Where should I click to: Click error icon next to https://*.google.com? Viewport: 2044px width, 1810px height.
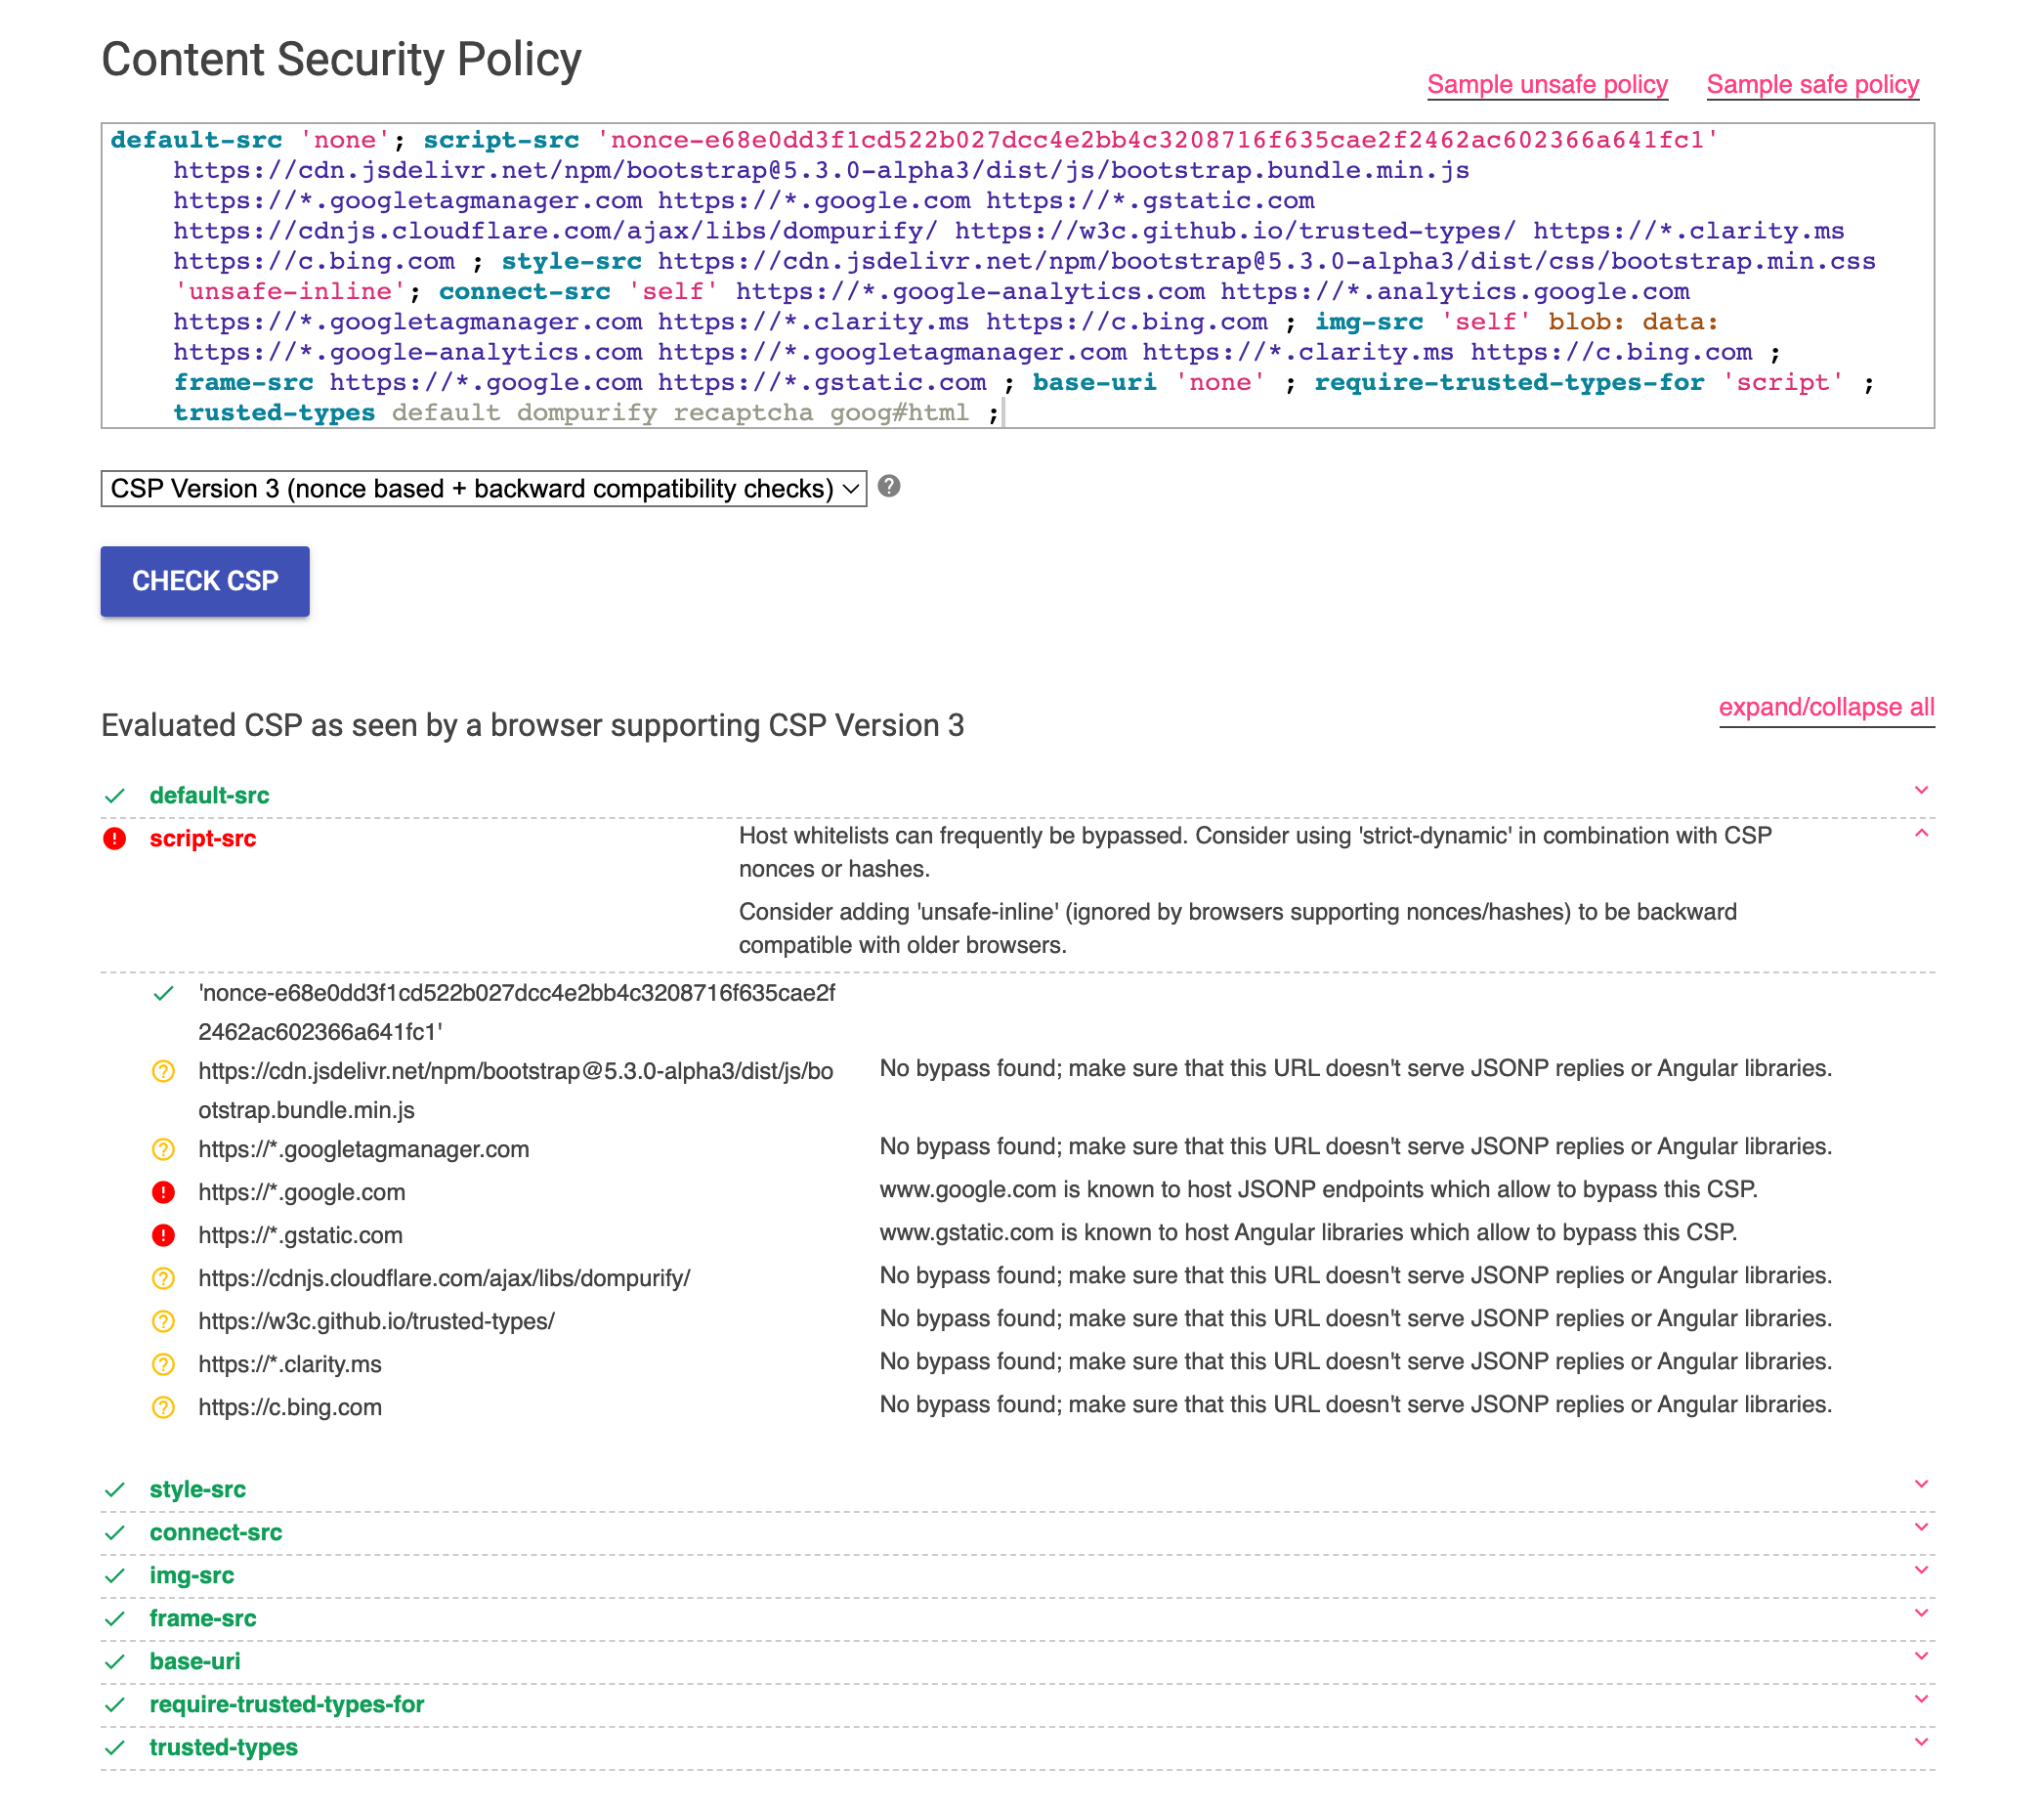(163, 1192)
